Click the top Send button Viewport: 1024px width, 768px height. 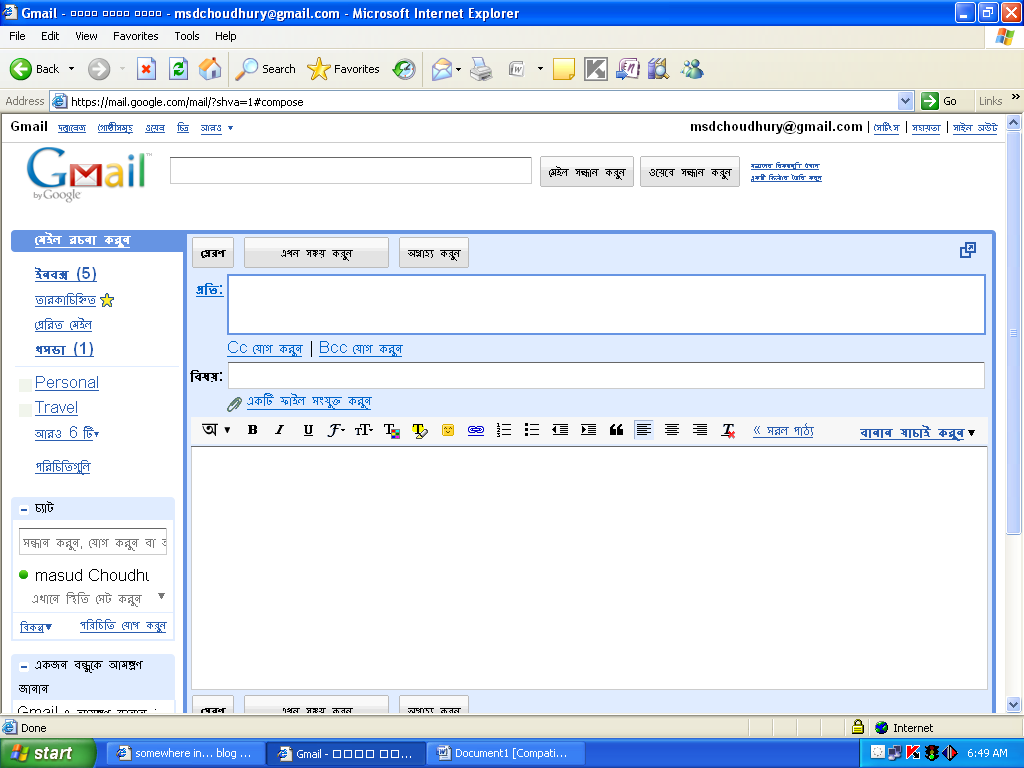213,253
